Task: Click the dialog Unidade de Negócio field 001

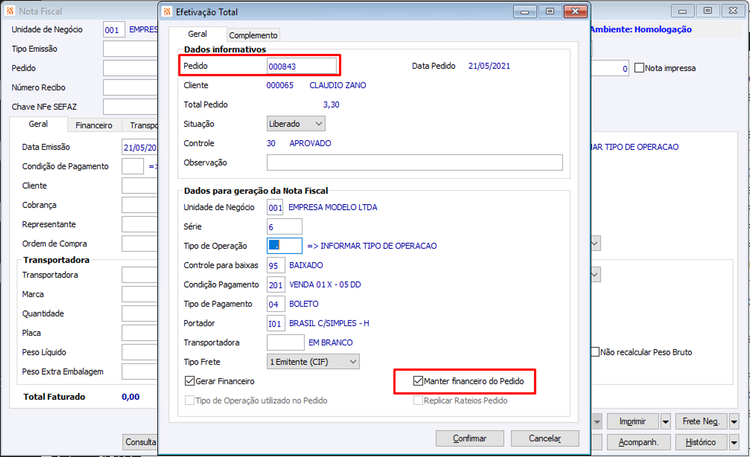Action: [275, 207]
